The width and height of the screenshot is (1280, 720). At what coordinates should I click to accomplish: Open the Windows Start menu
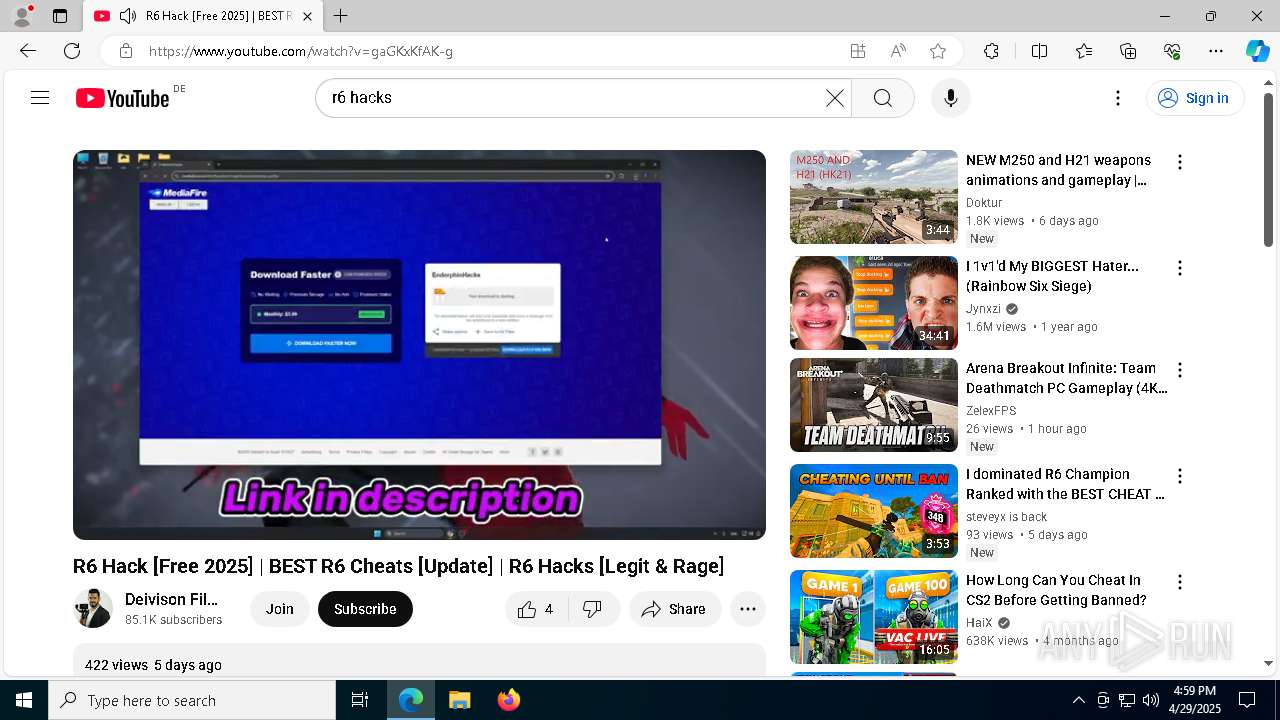pyautogui.click(x=24, y=700)
